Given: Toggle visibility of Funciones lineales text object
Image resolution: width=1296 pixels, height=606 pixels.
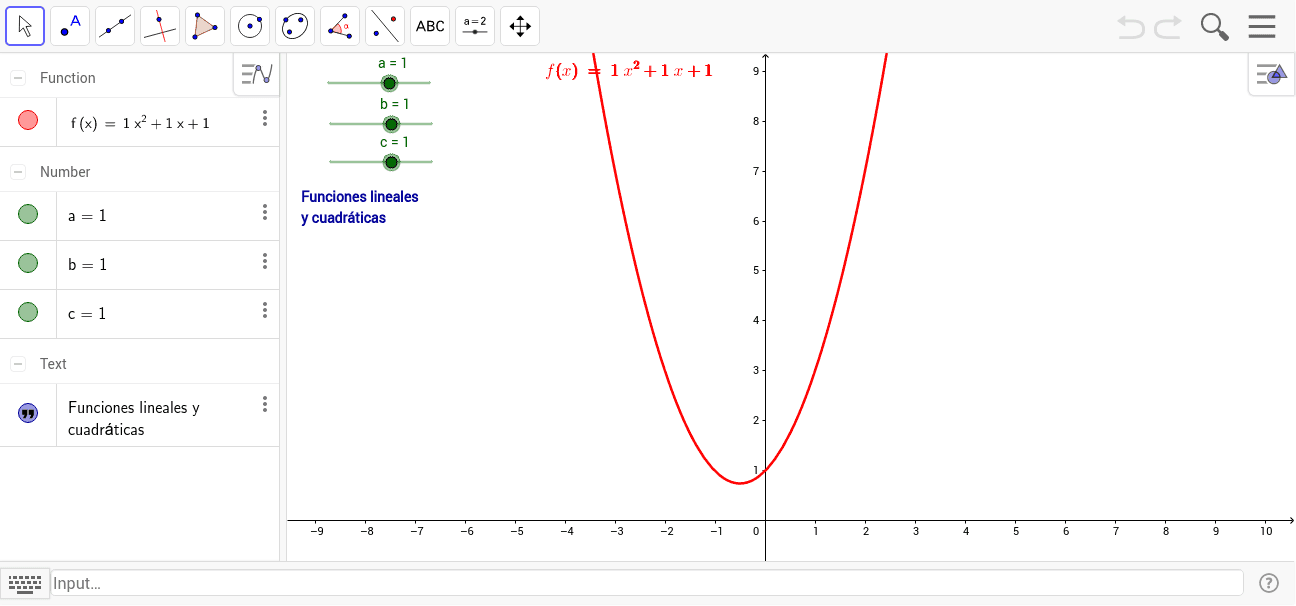Looking at the screenshot, I should coord(28,413).
